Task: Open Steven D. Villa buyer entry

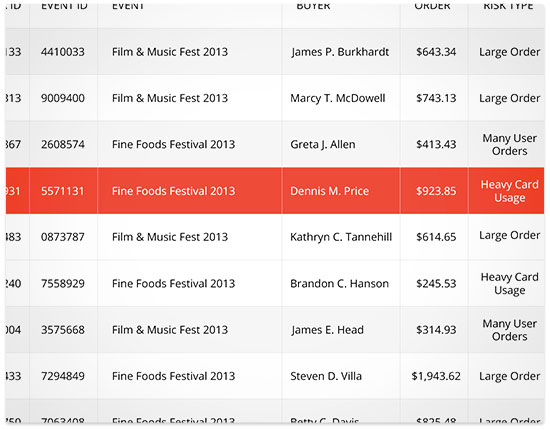Action: (x=326, y=376)
